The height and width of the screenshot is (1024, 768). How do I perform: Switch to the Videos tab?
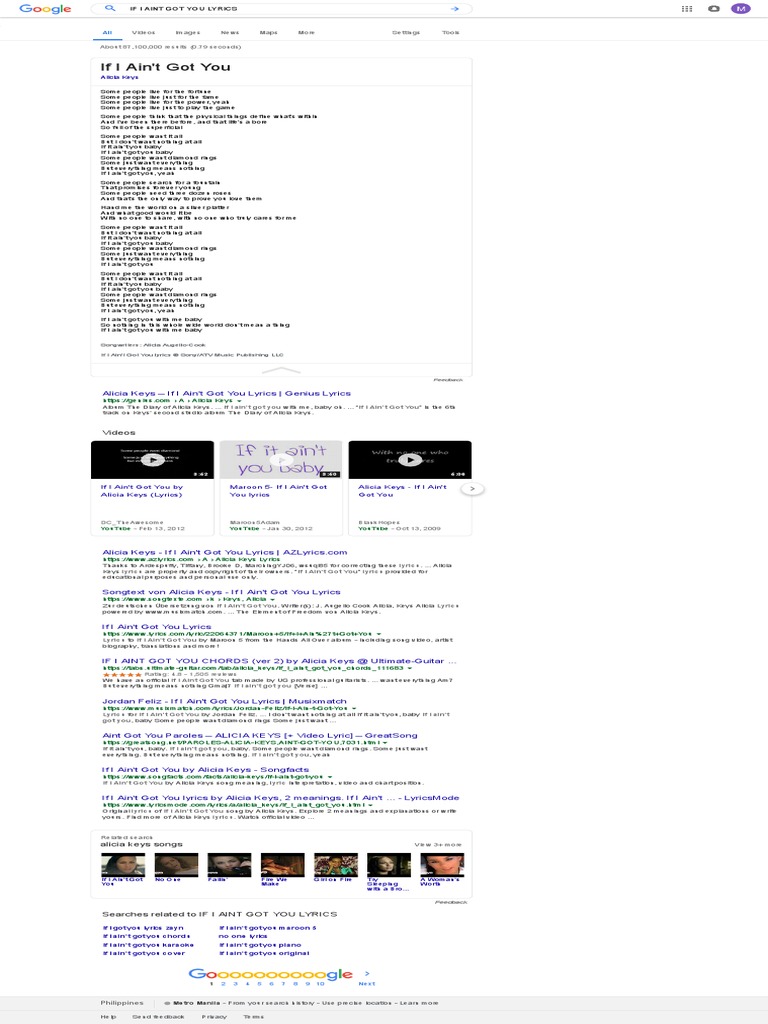[143, 32]
